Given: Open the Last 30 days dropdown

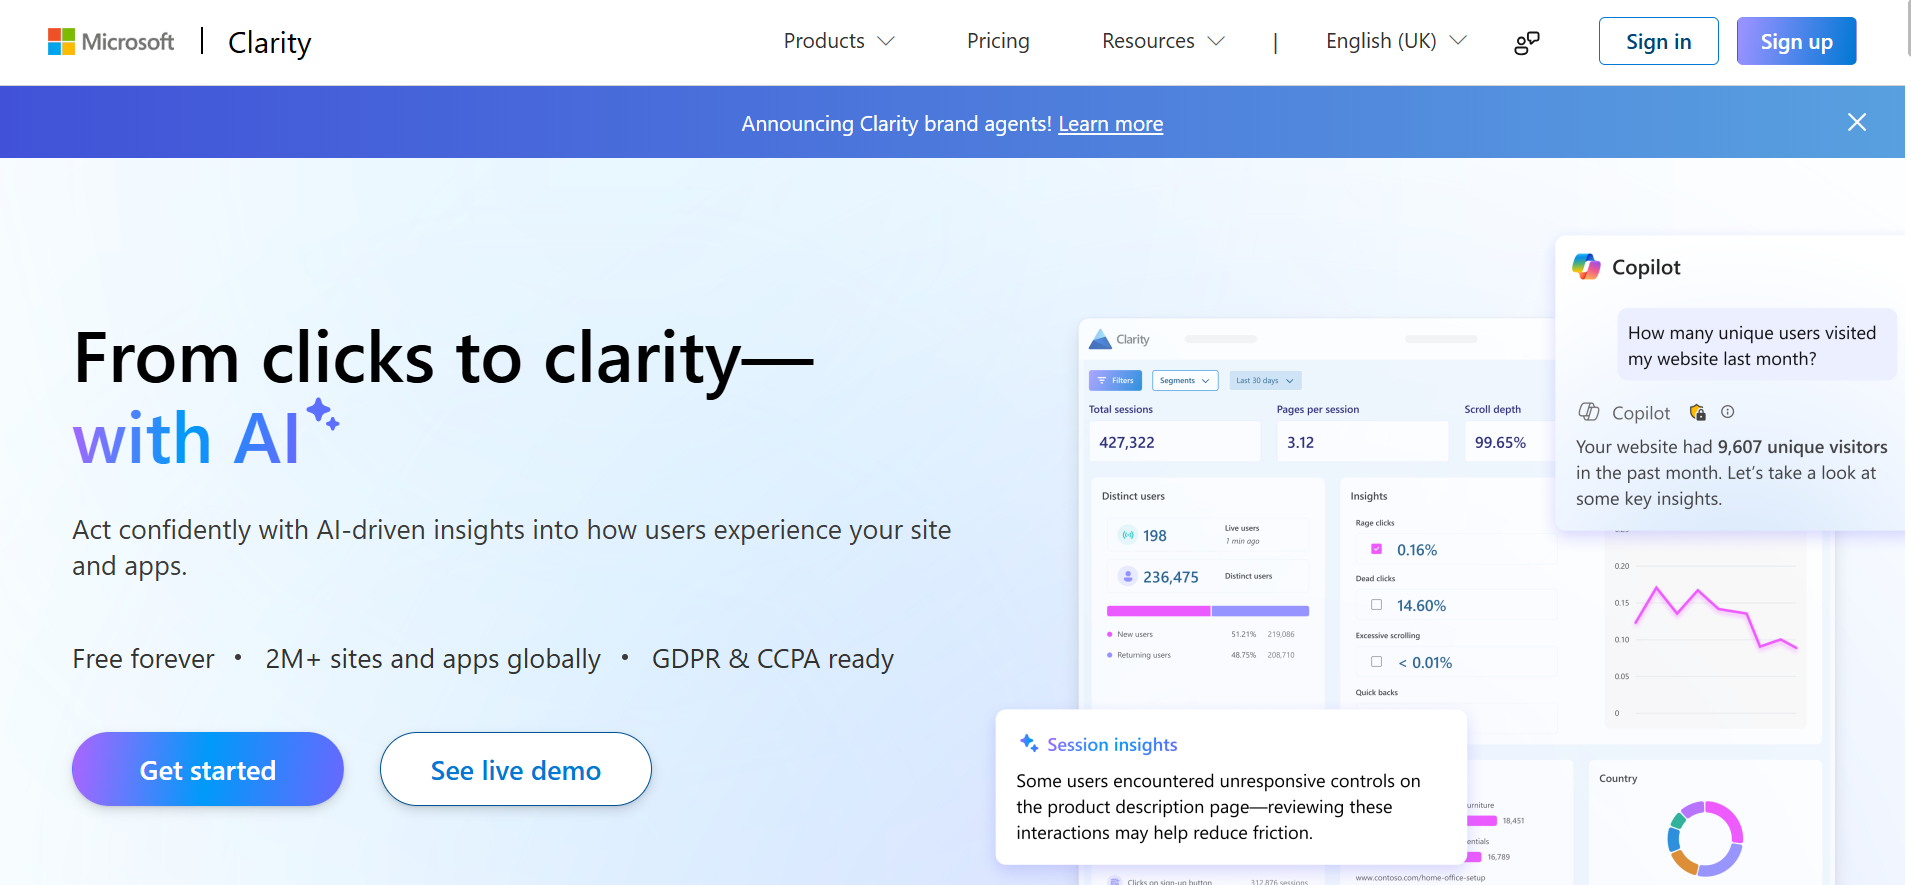Looking at the screenshot, I should coord(1265,380).
